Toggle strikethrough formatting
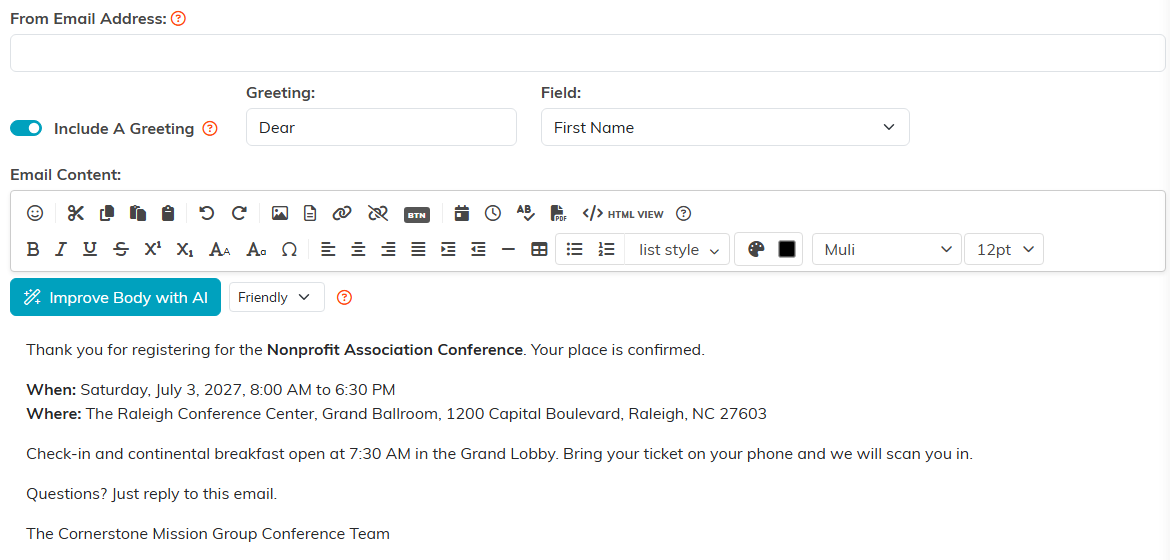 pyautogui.click(x=121, y=249)
